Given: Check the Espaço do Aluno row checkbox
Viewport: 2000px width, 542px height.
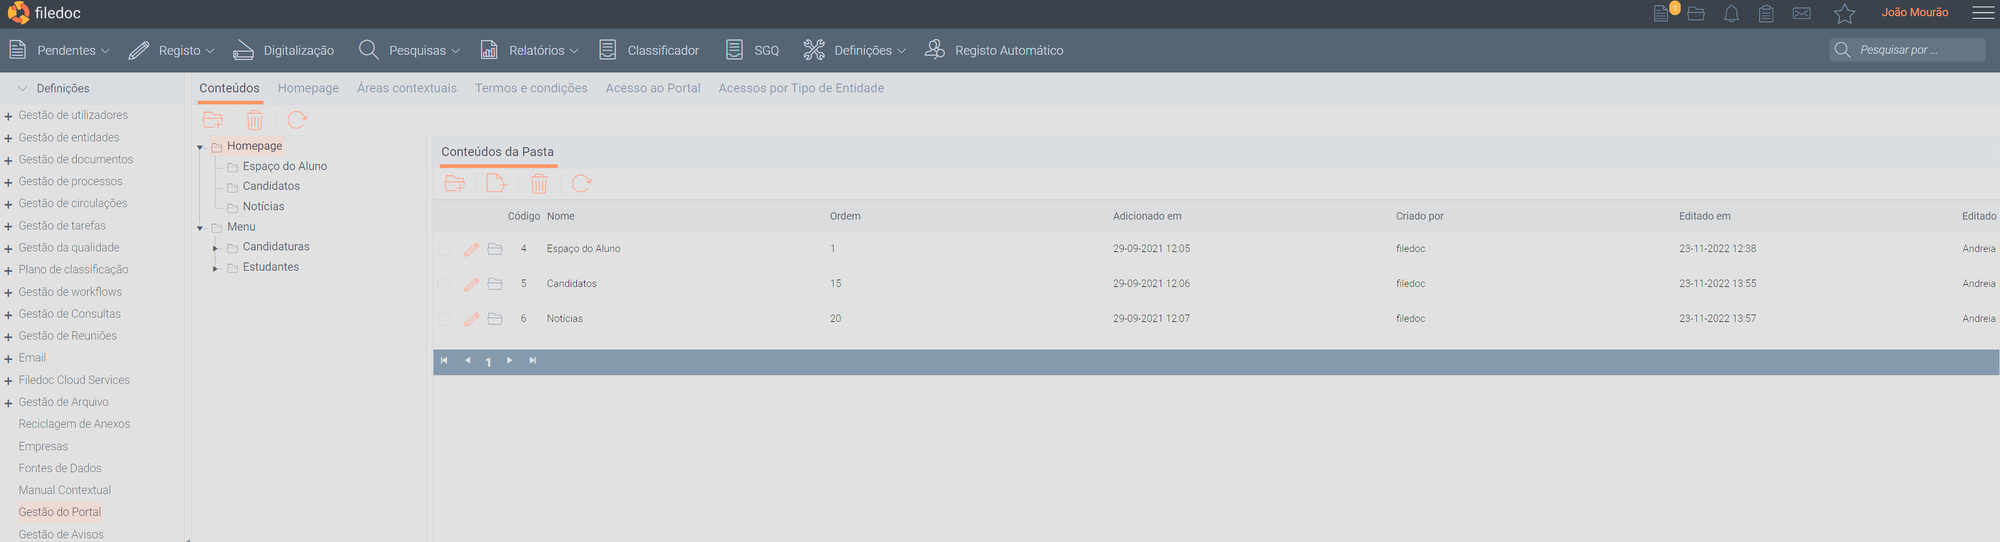Looking at the screenshot, I should (444, 249).
